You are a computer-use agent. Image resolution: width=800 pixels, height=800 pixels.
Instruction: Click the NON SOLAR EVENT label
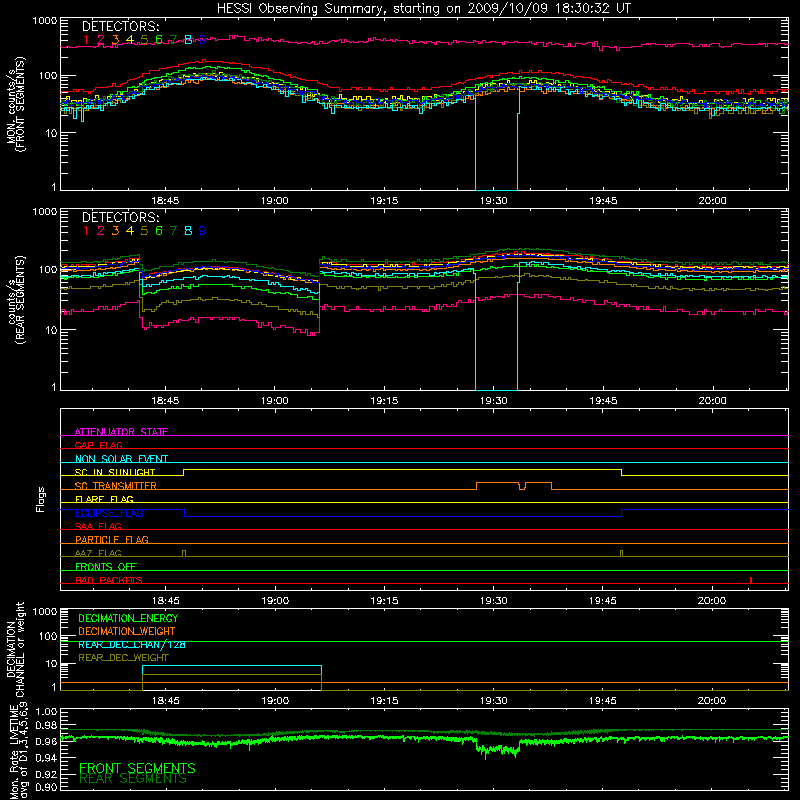coord(121,459)
